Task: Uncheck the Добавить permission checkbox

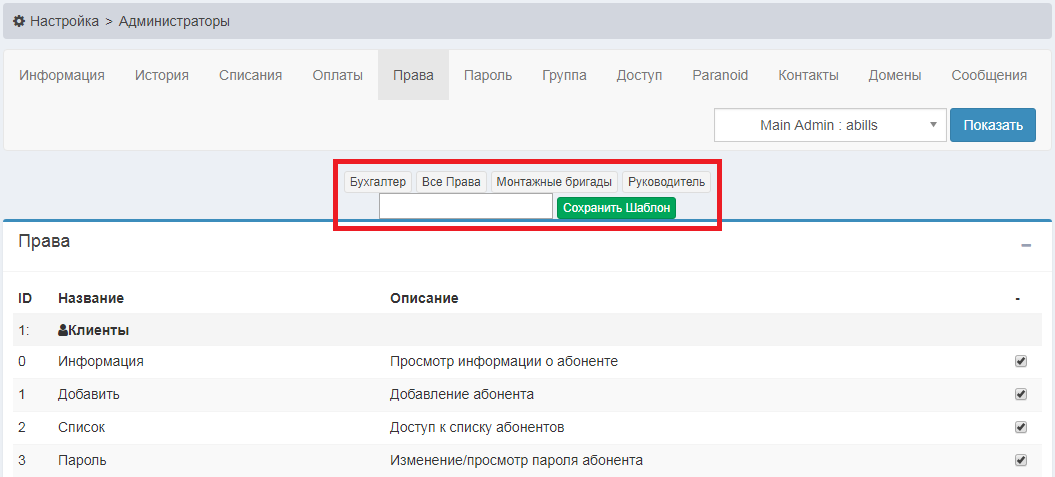Action: [x=1020, y=394]
